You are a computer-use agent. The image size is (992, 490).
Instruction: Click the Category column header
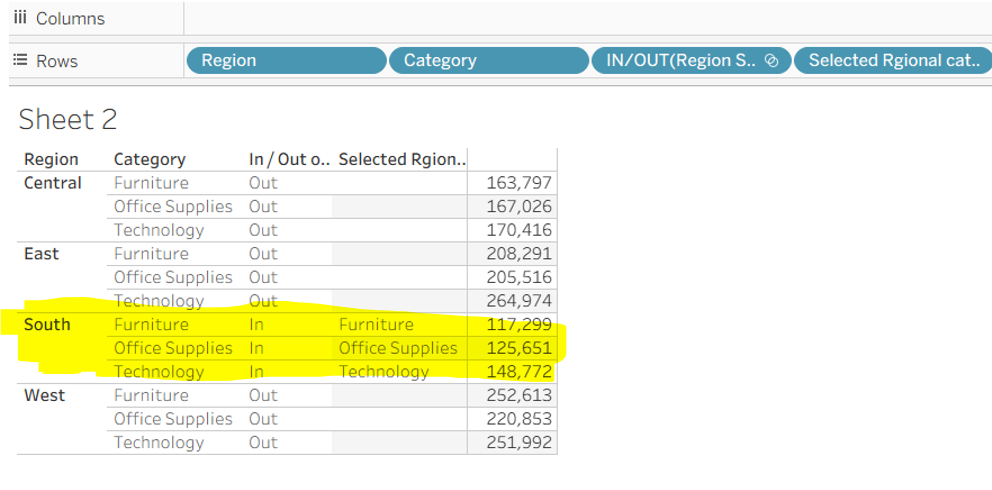click(149, 159)
